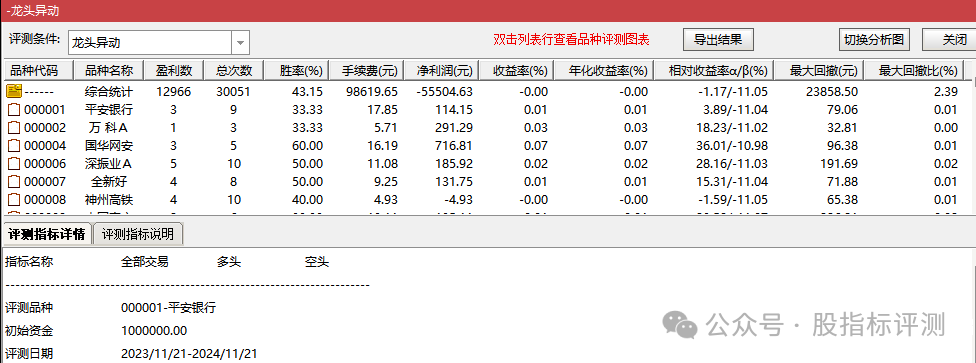This screenshot has width=976, height=363.
Task: Click the 多头 column label
Action: click(x=228, y=262)
